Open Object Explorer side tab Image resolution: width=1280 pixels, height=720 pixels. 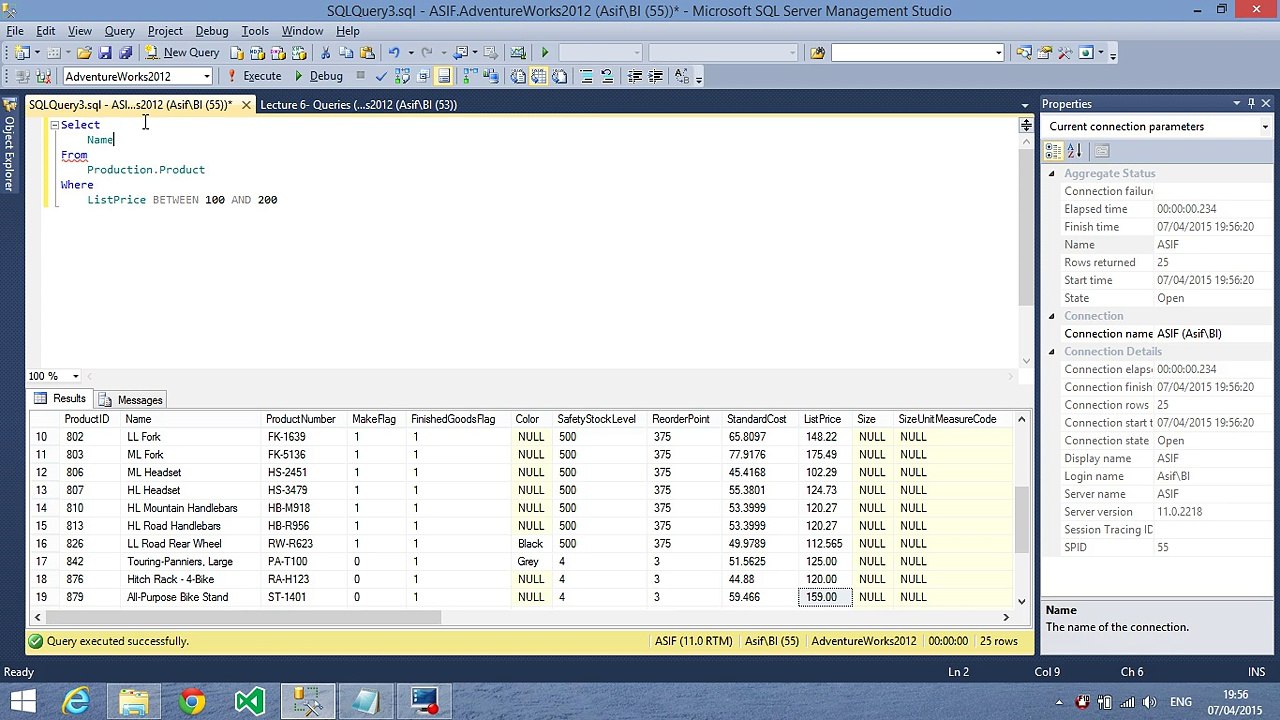[x=9, y=146]
